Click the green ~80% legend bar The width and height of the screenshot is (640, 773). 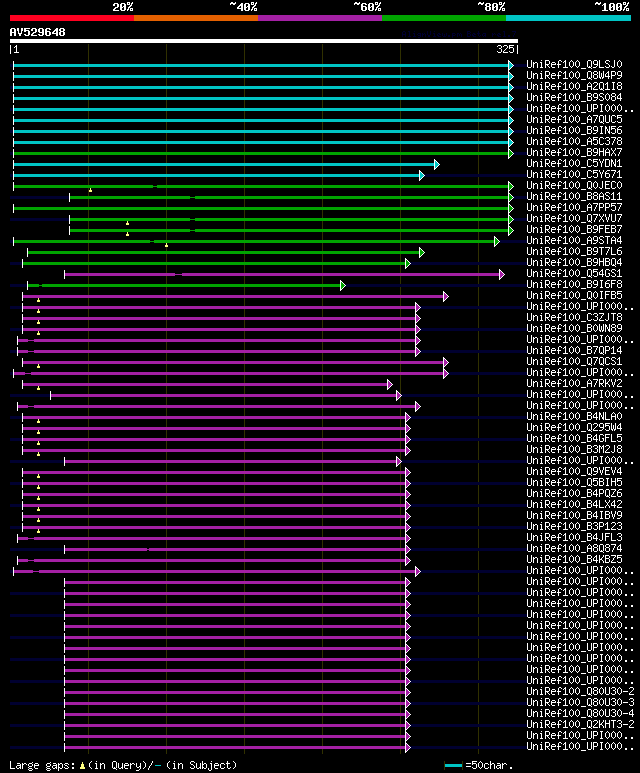(444, 18)
